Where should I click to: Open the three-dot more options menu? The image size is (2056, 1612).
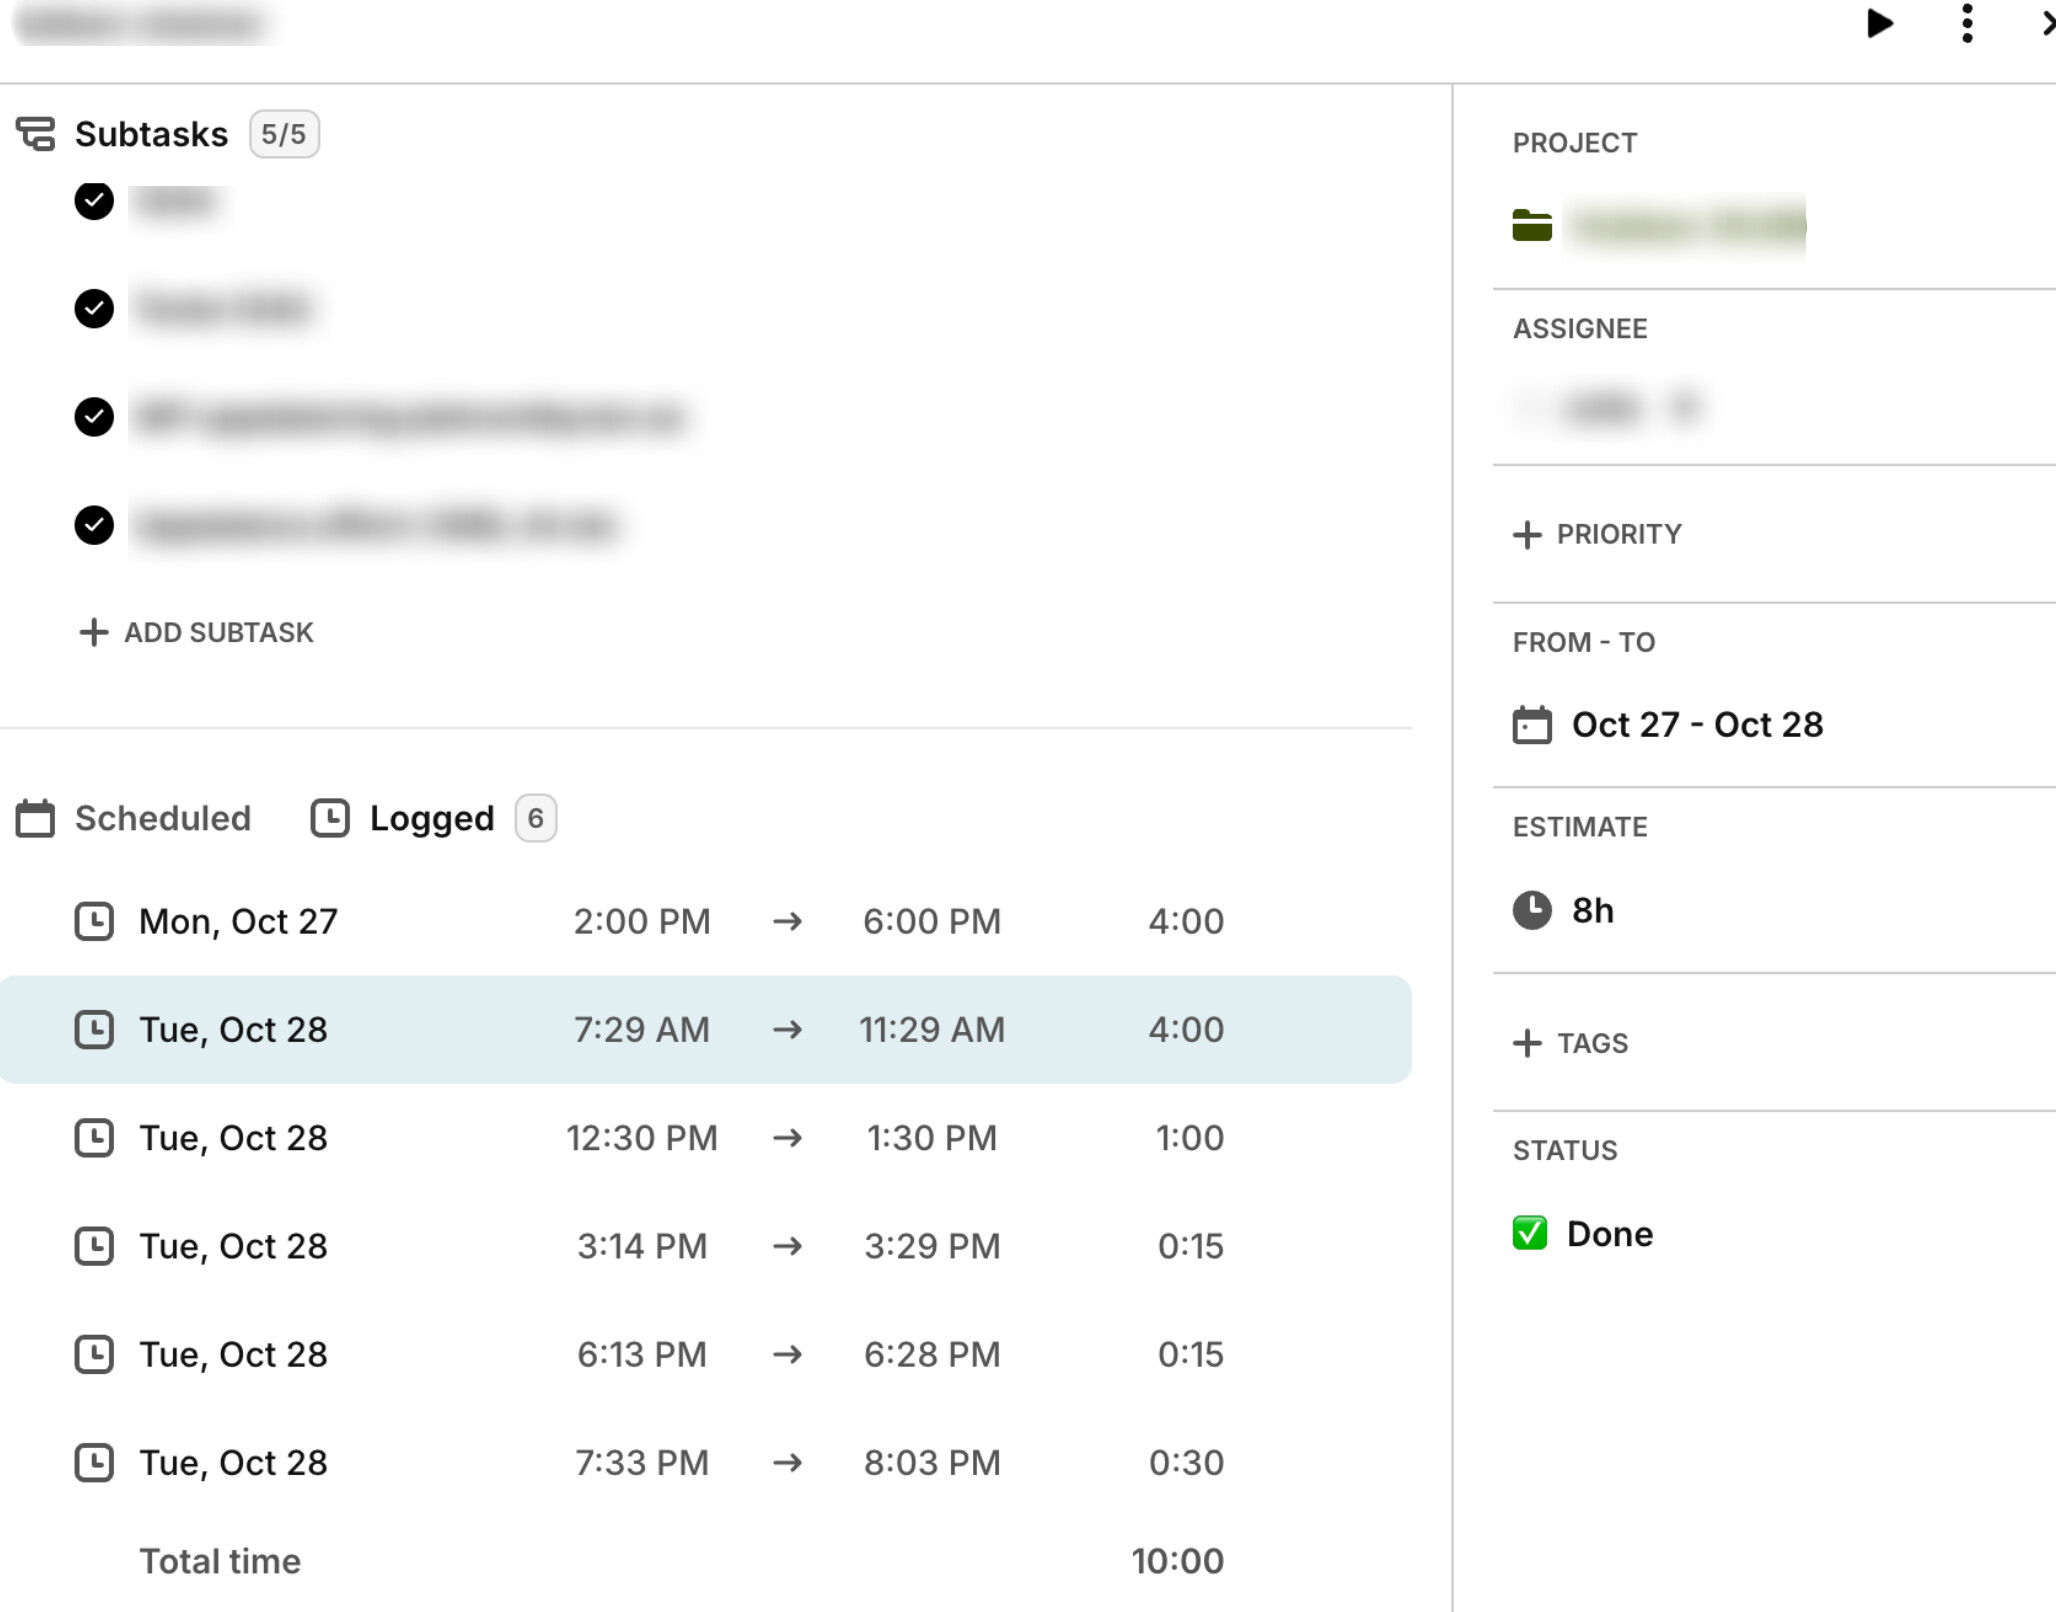pyautogui.click(x=1966, y=23)
